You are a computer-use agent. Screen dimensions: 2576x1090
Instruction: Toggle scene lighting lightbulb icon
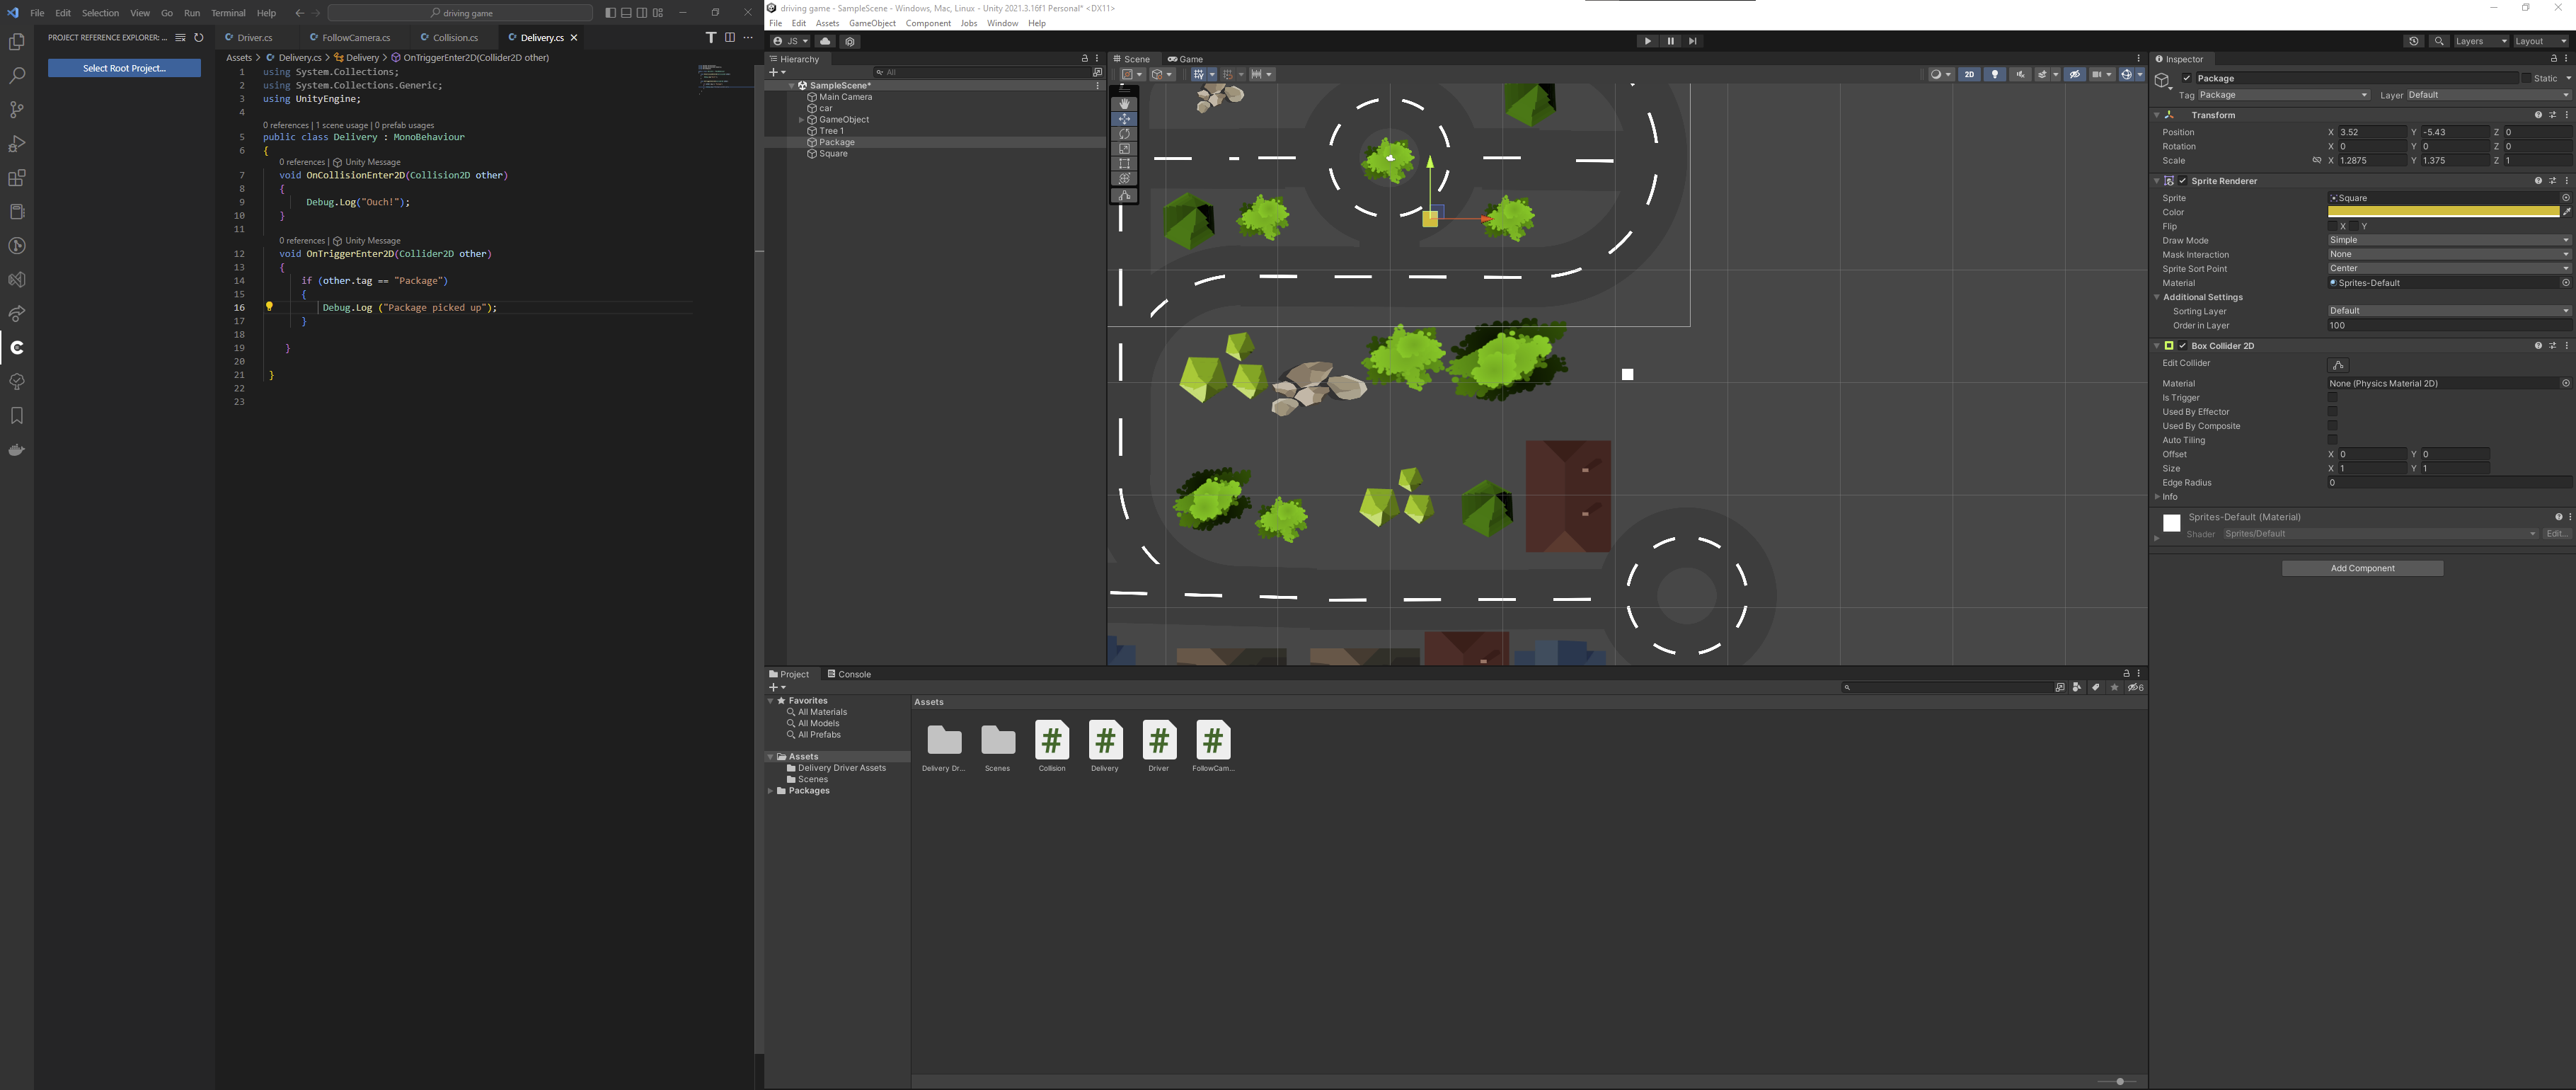pos(1994,74)
